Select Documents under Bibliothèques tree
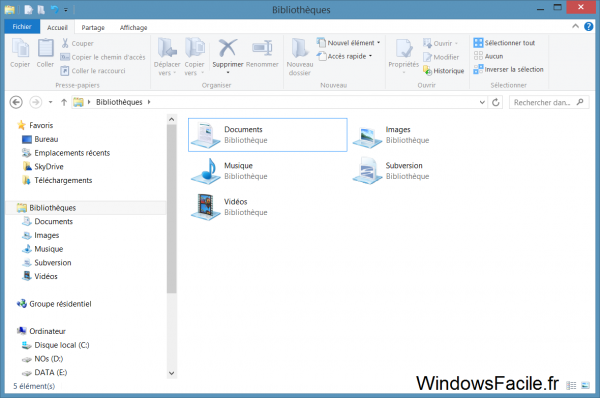This screenshot has width=600, height=398. coord(47,221)
